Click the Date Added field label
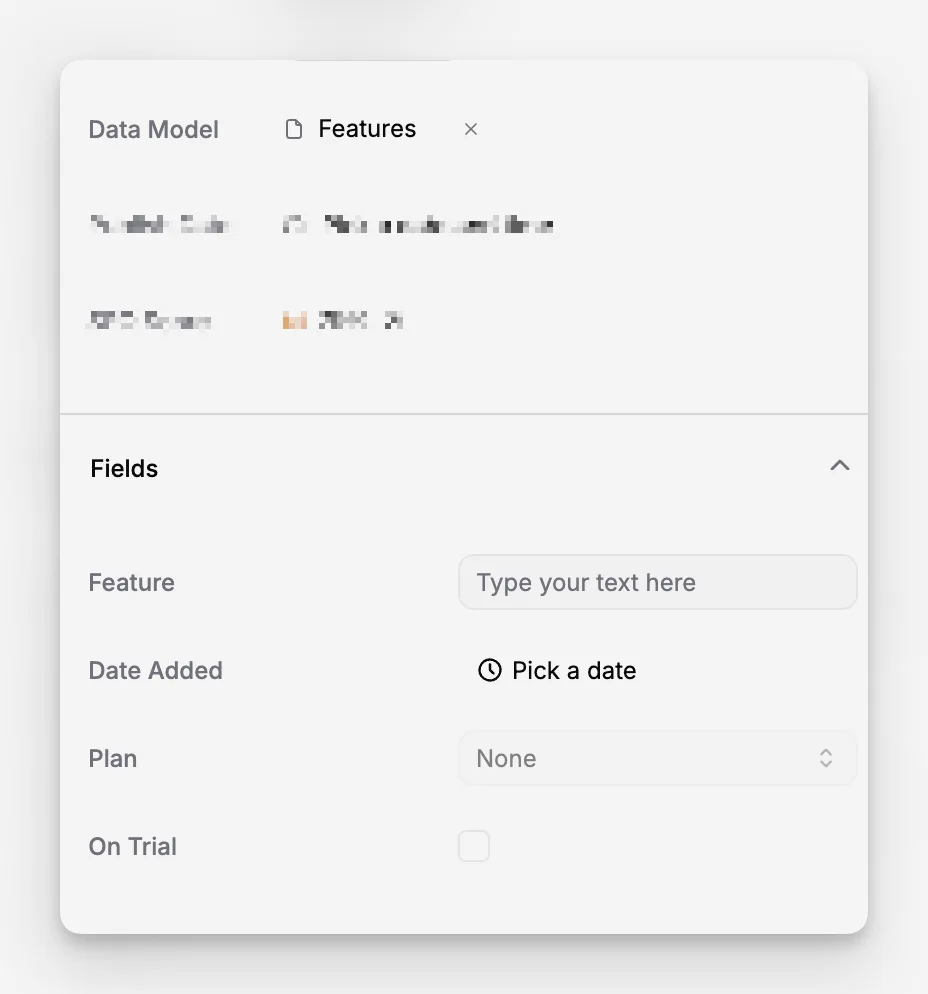Viewport: 928px width, 994px height. tap(155, 670)
